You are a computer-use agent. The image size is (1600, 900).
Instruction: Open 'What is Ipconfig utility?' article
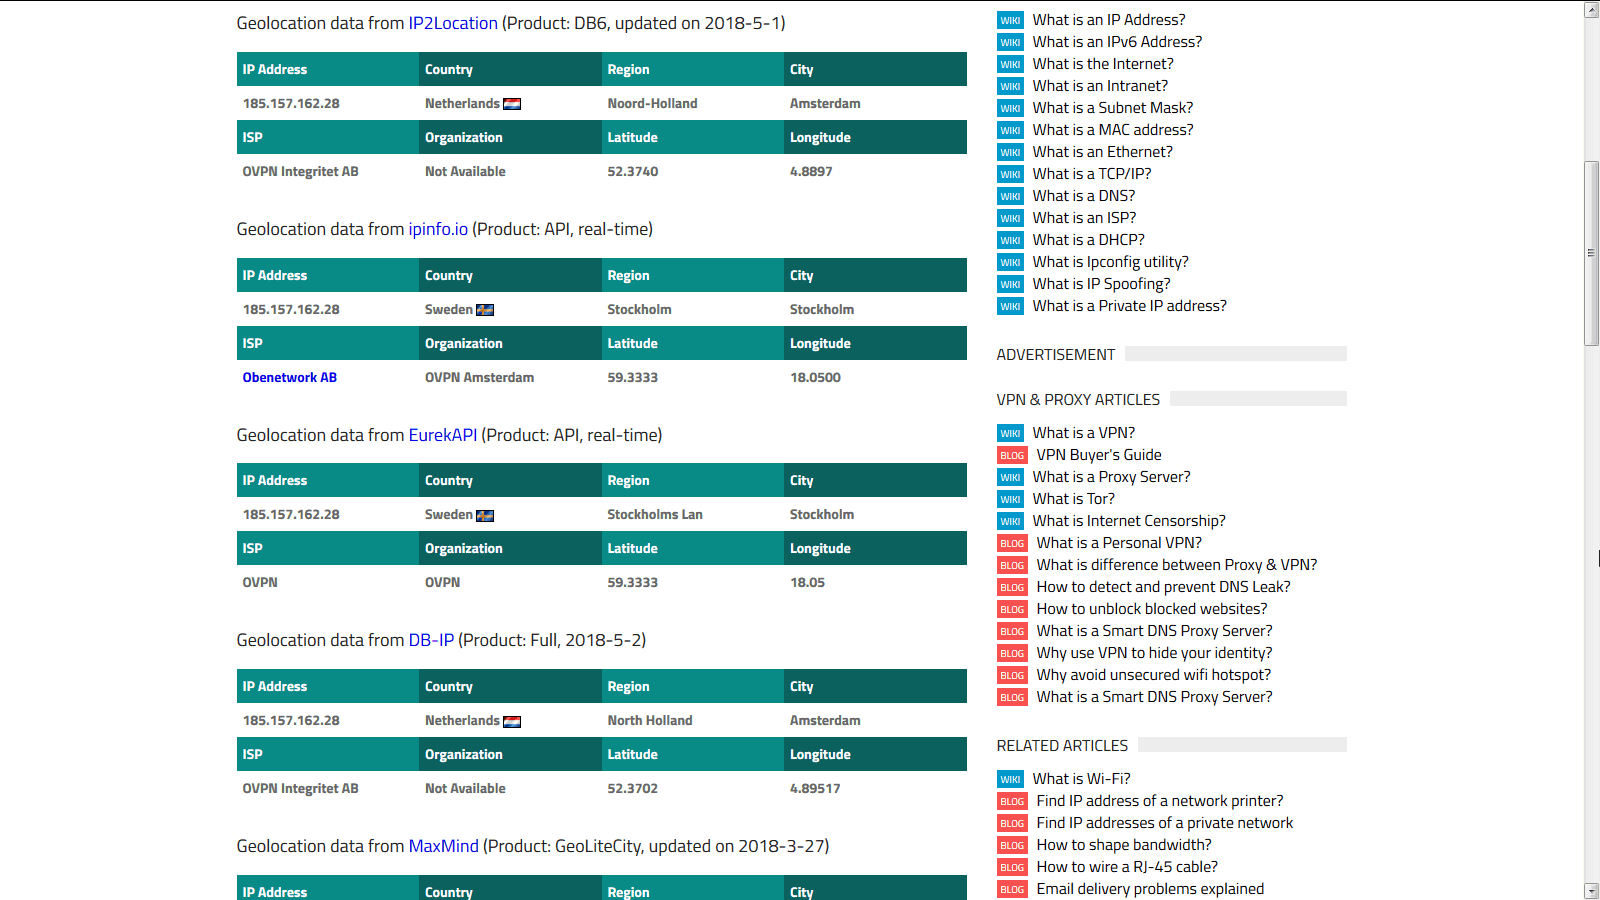[x=1110, y=262]
